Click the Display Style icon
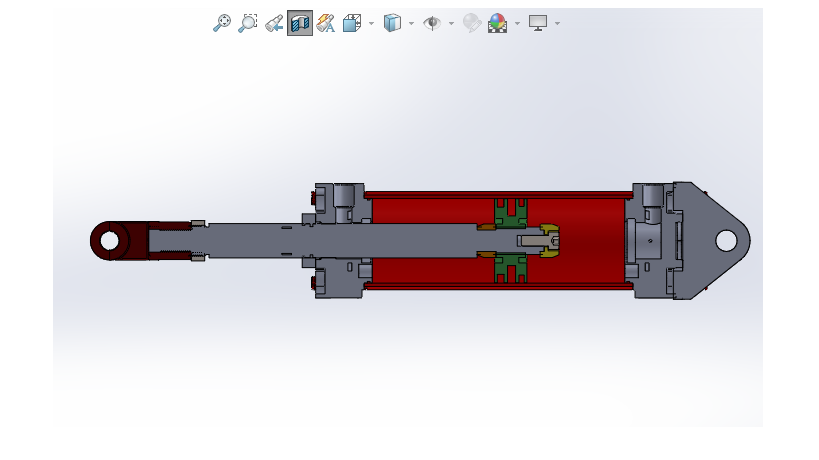The height and width of the screenshot is (460, 819). pyautogui.click(x=392, y=23)
